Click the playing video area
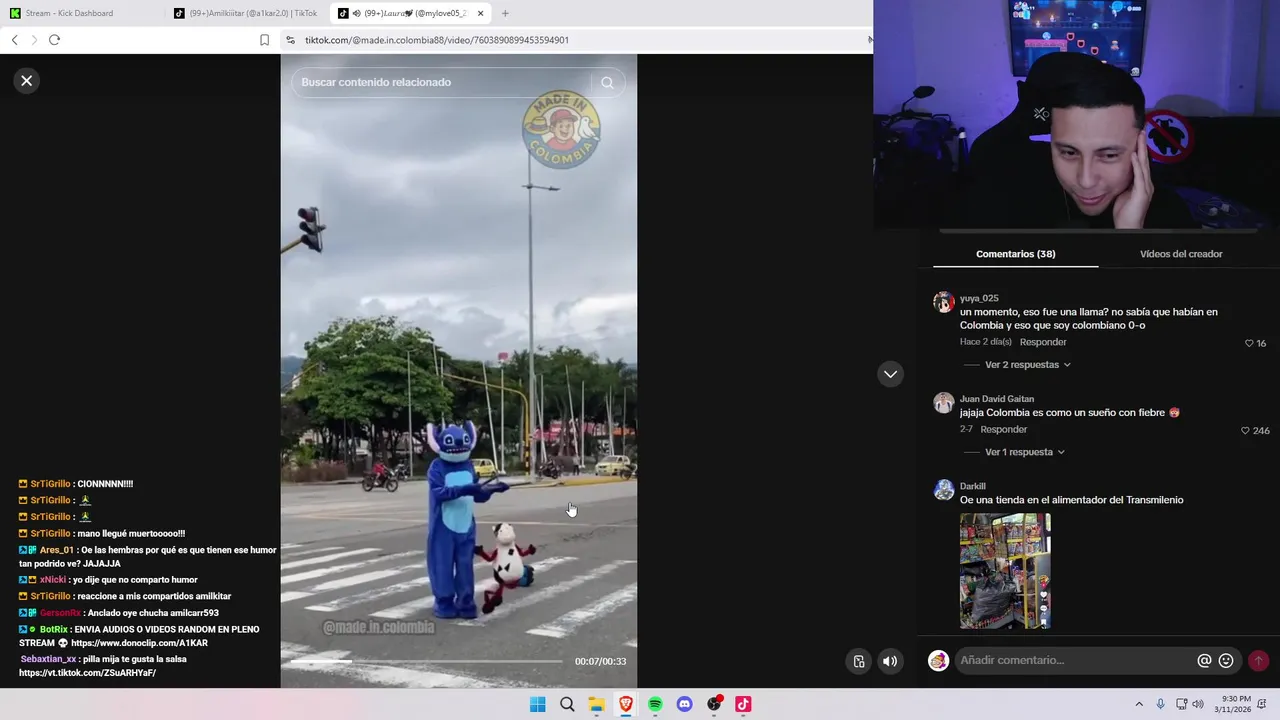This screenshot has height=720, width=1280. click(458, 370)
